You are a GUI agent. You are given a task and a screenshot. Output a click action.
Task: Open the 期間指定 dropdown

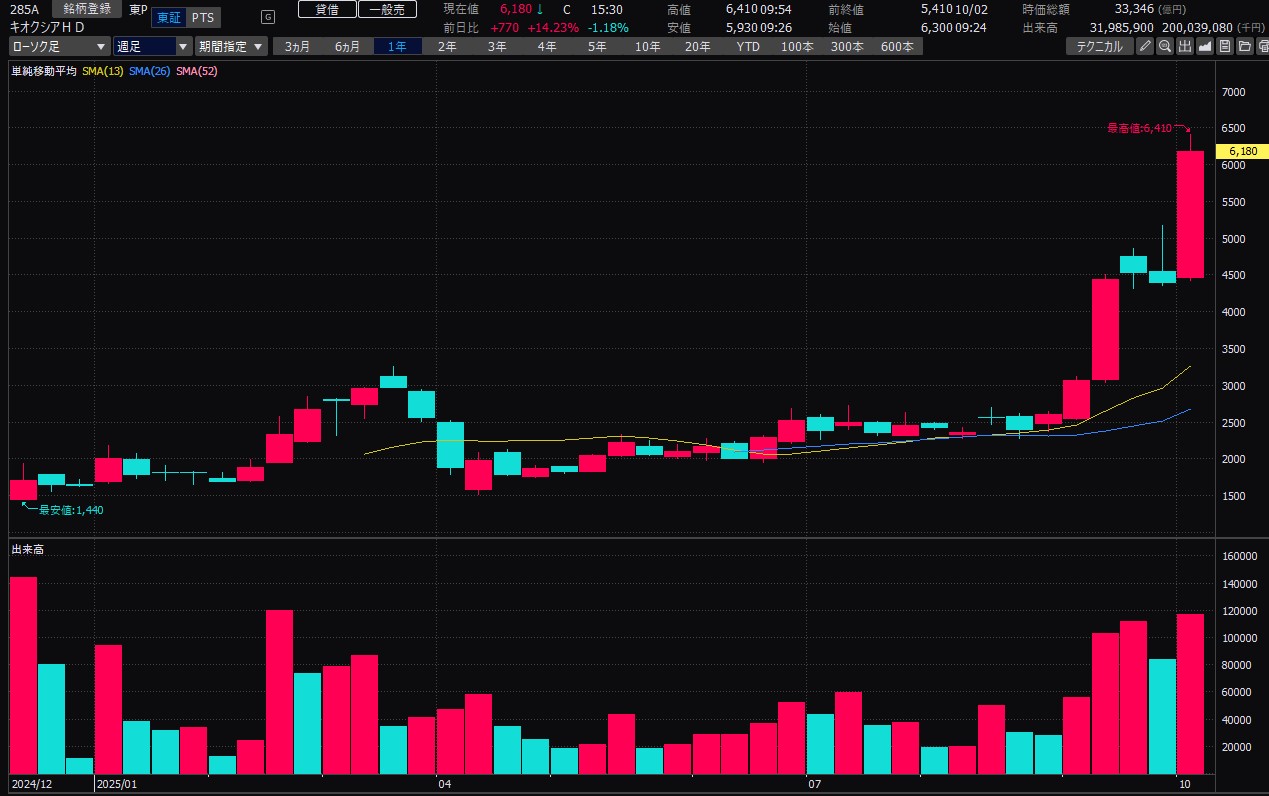point(231,46)
